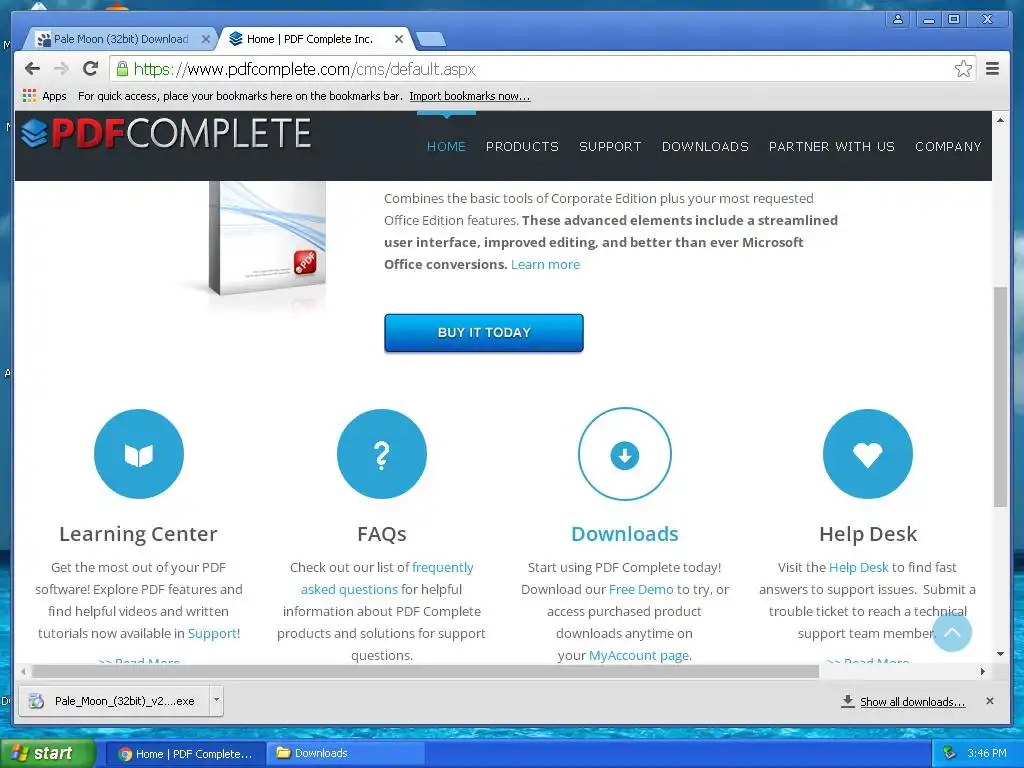Screen dimensions: 1024x768
Task: Reload the page with the refresh icon
Action: 91,69
